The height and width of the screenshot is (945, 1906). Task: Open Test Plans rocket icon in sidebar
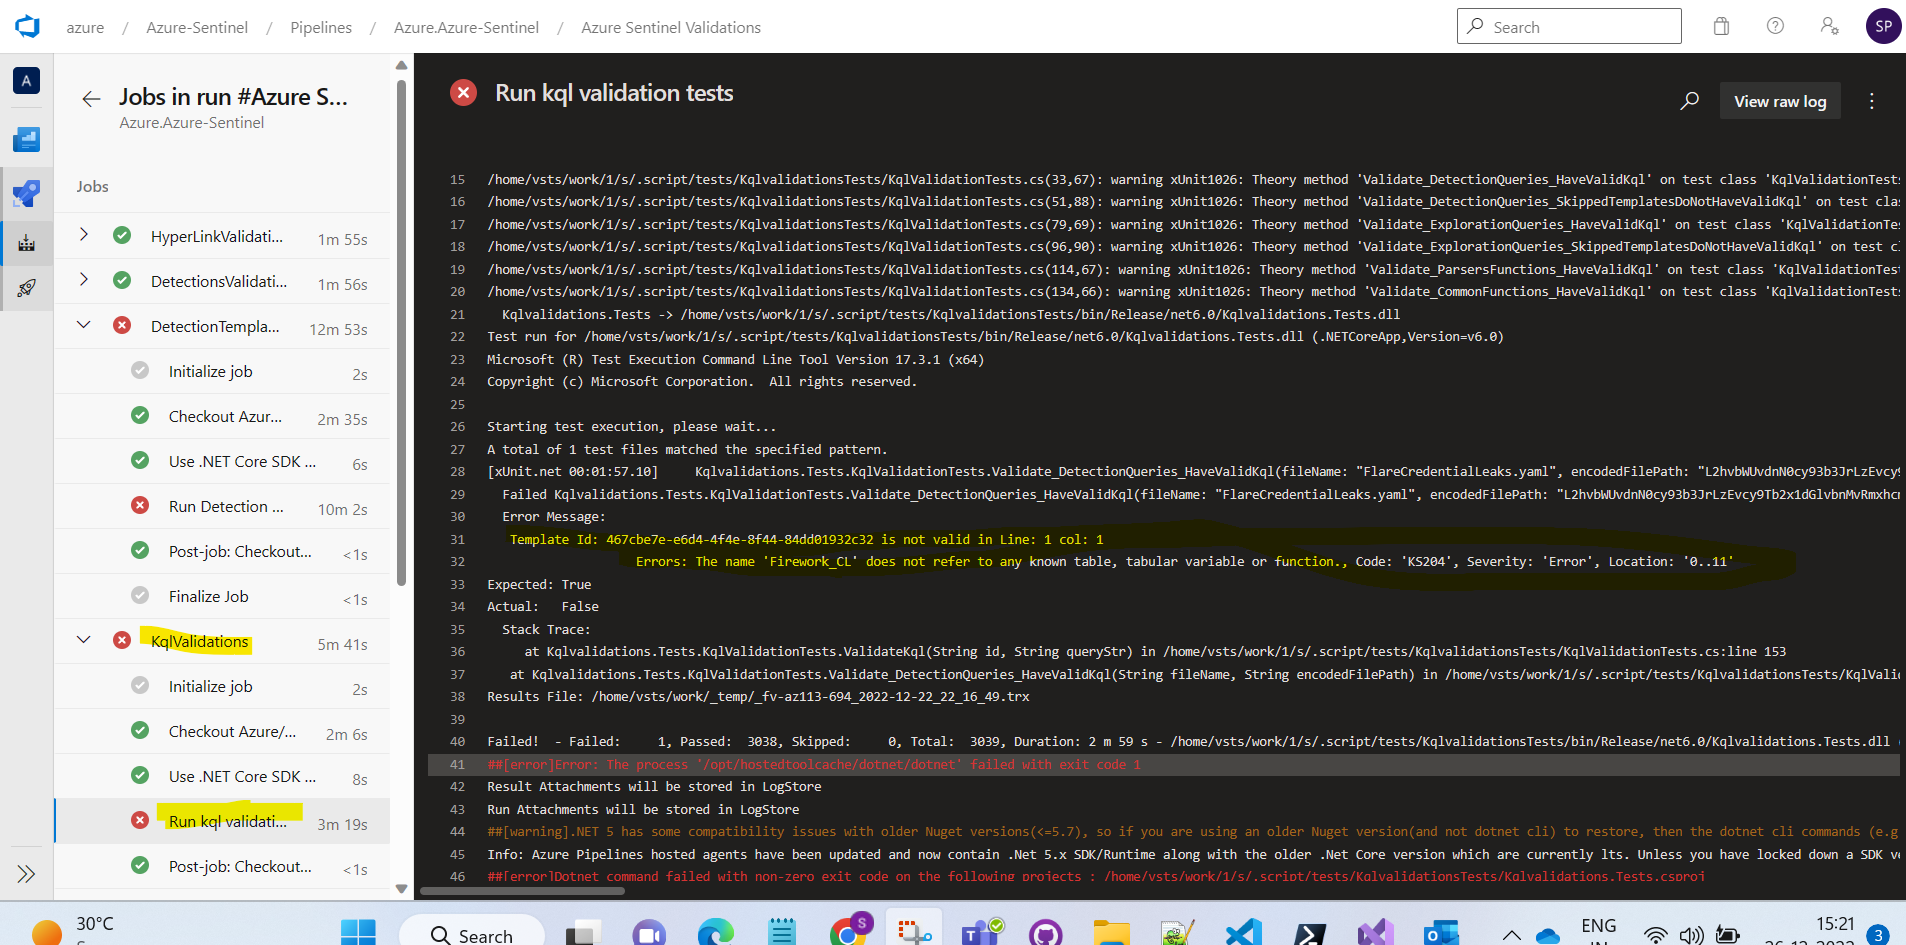click(27, 288)
